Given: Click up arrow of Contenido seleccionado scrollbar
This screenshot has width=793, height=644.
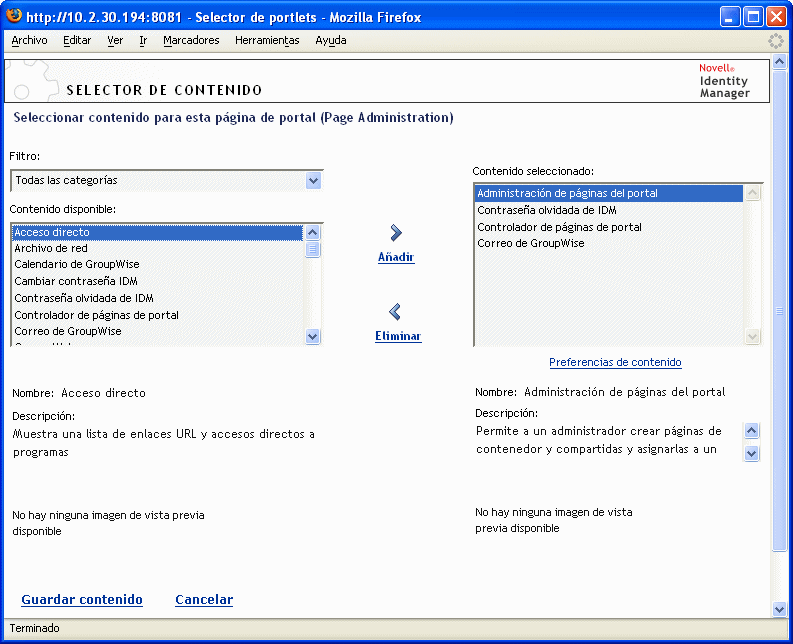Looking at the screenshot, I should tap(752, 193).
